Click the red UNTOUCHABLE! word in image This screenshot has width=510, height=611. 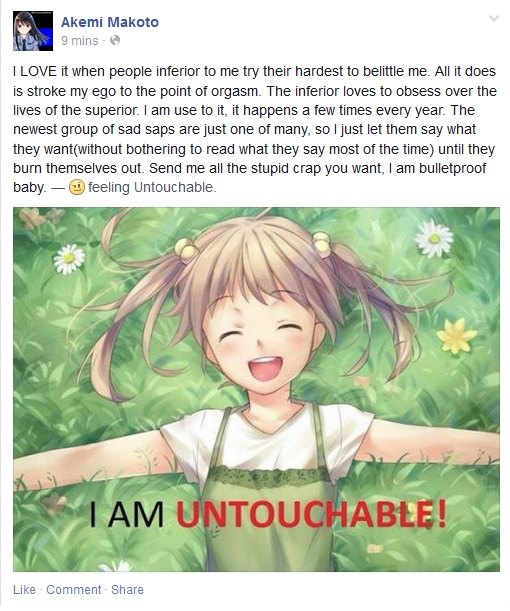pos(311,515)
